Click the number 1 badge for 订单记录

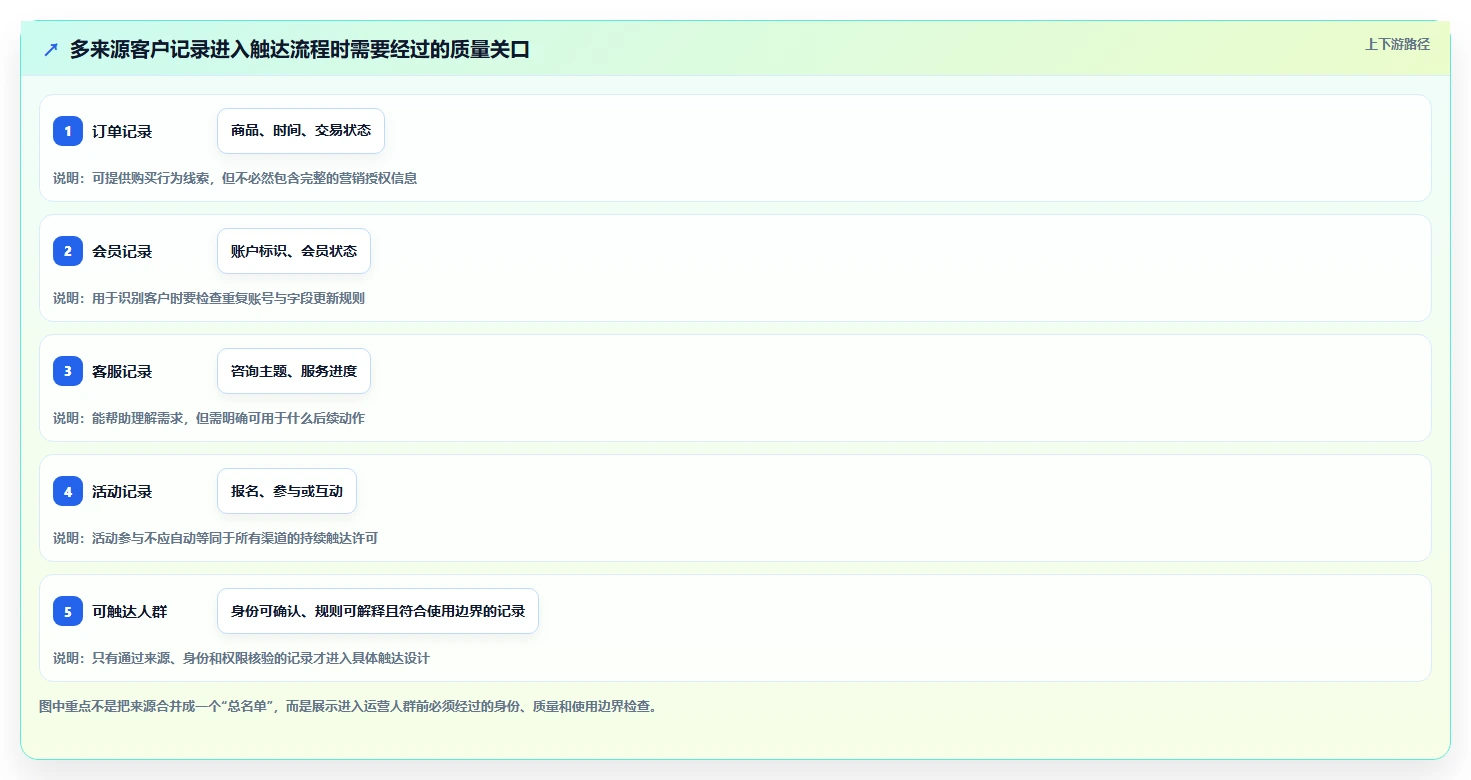click(68, 131)
